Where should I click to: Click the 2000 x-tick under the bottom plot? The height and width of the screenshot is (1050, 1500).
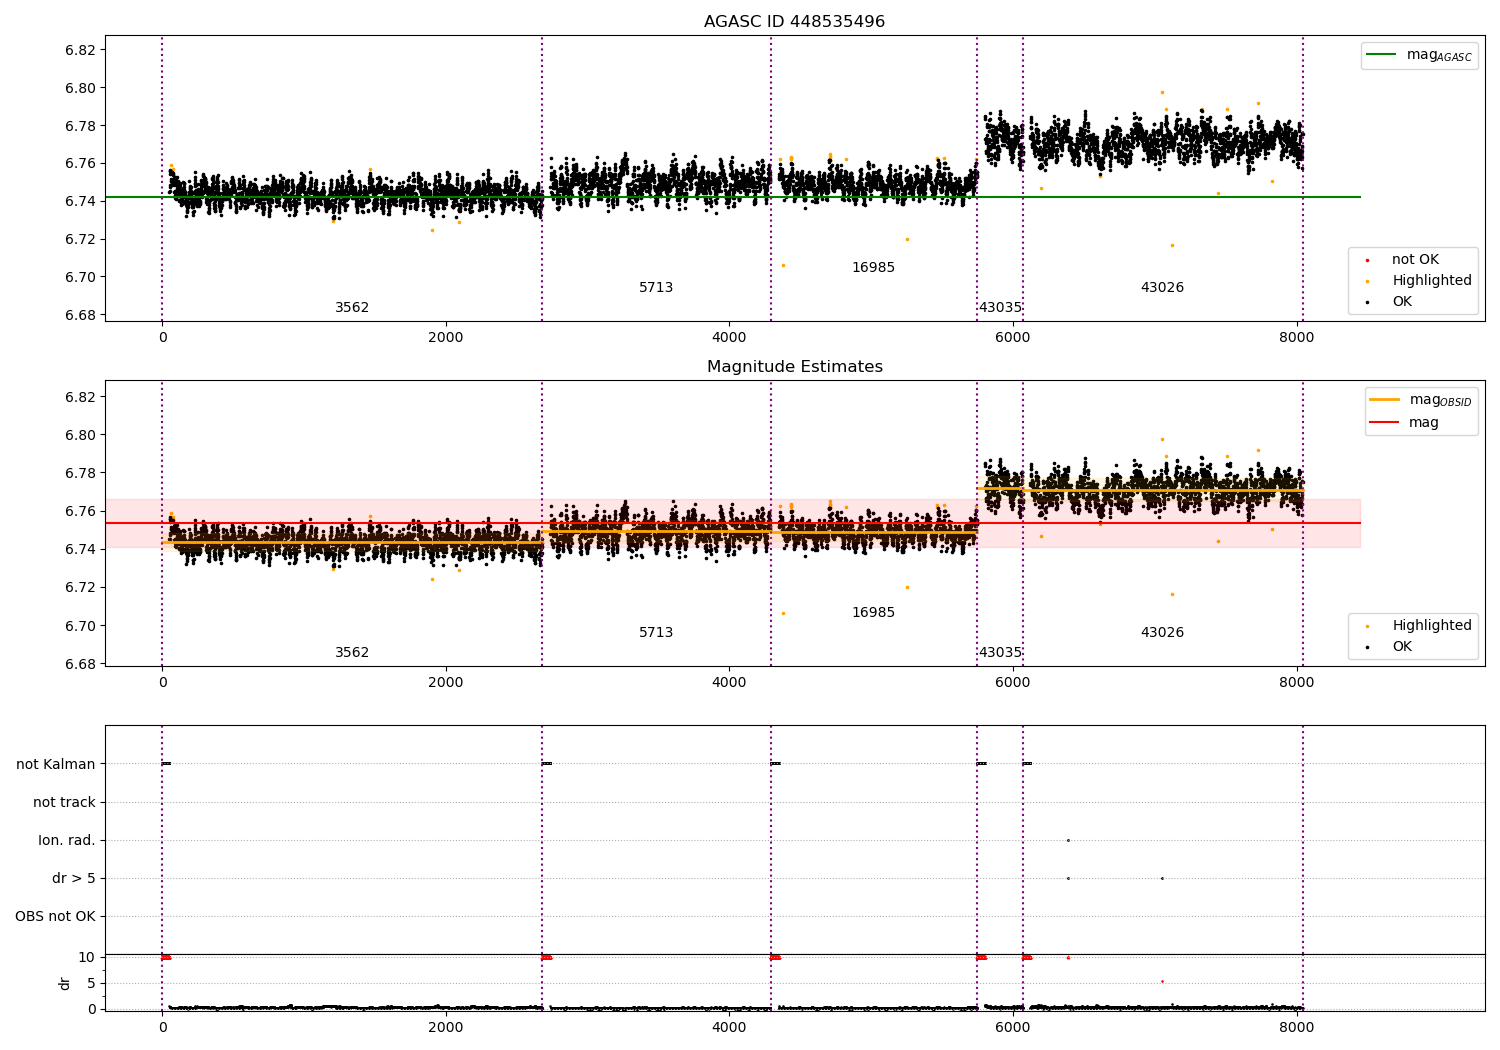[x=445, y=1027]
